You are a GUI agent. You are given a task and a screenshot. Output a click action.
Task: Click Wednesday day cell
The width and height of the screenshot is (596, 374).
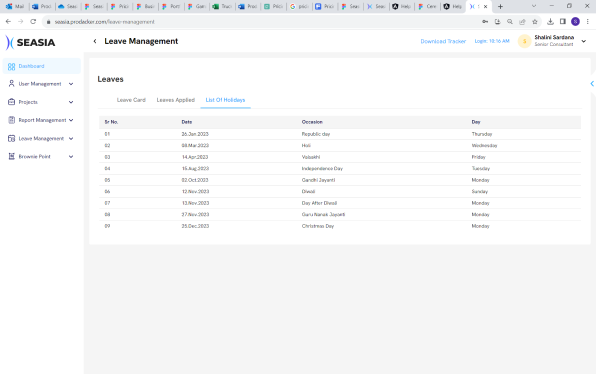pyautogui.click(x=484, y=146)
